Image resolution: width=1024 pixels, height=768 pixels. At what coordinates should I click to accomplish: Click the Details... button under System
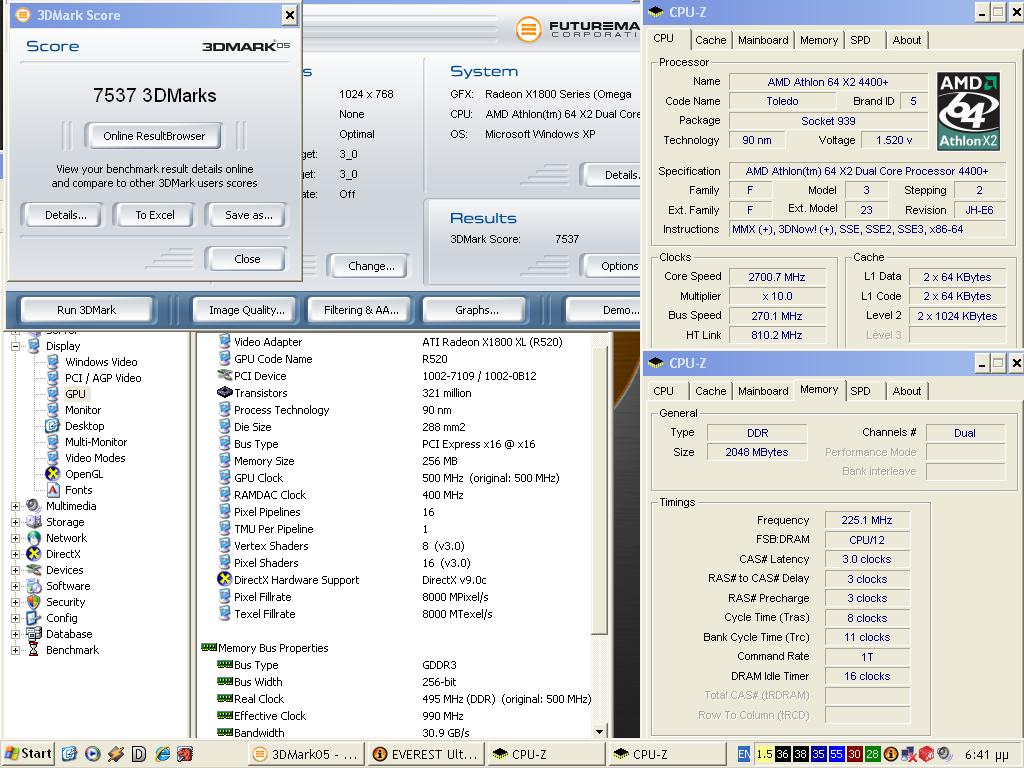pyautogui.click(x=612, y=175)
